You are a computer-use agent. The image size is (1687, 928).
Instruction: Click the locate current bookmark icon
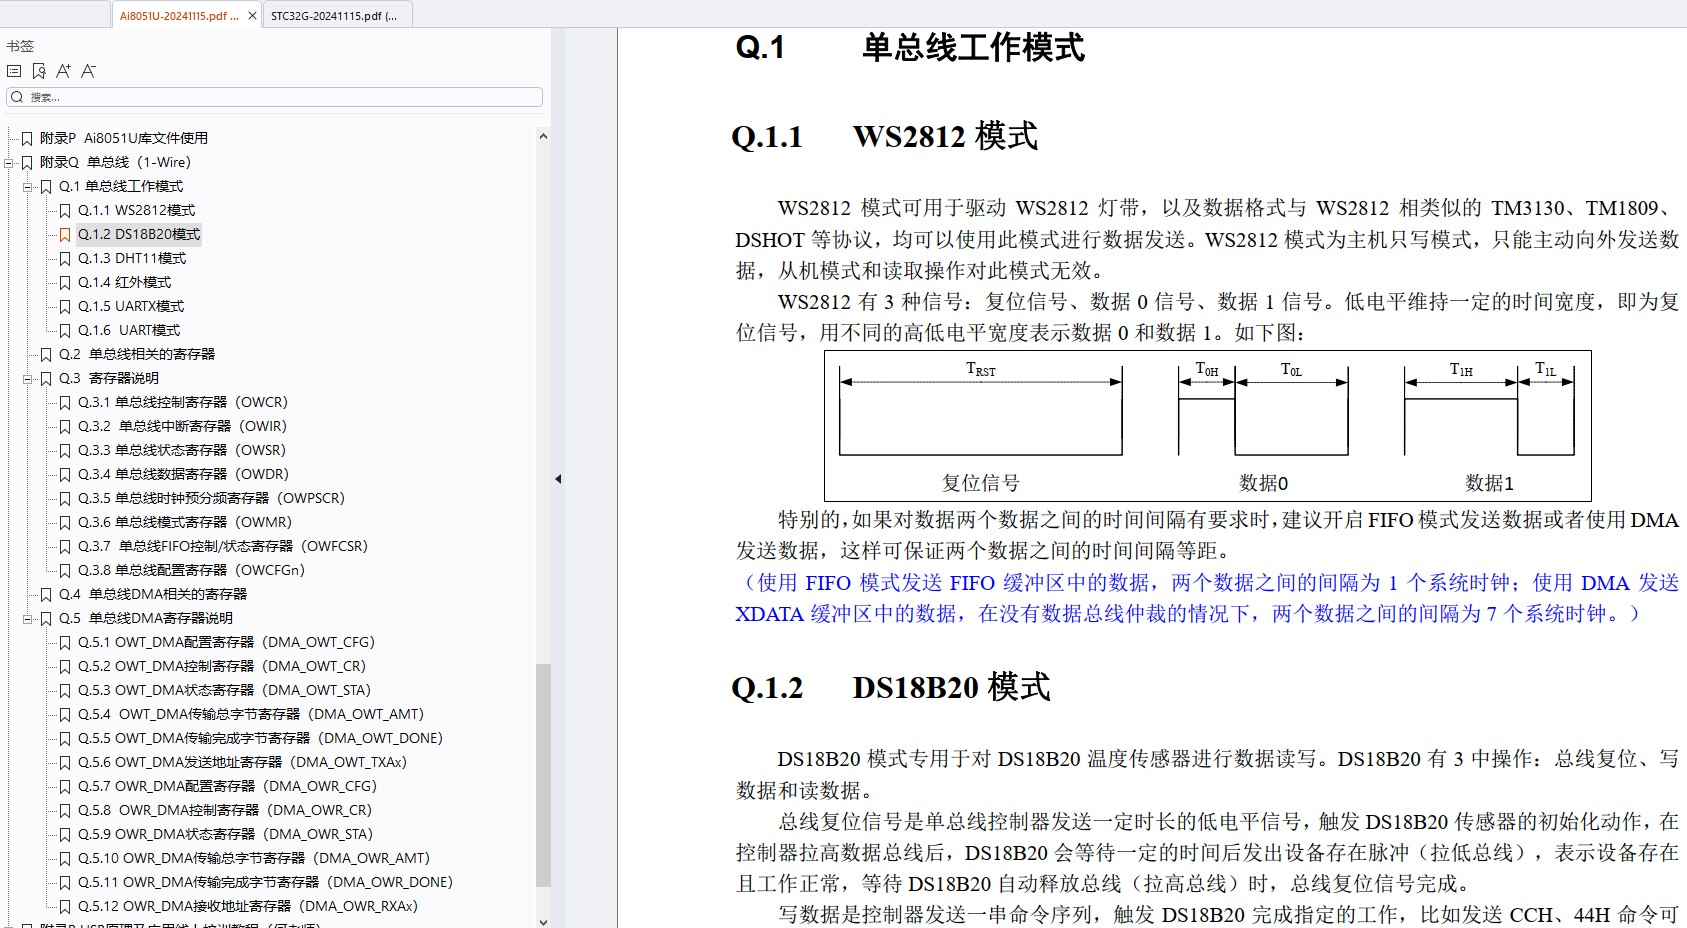click(x=39, y=71)
